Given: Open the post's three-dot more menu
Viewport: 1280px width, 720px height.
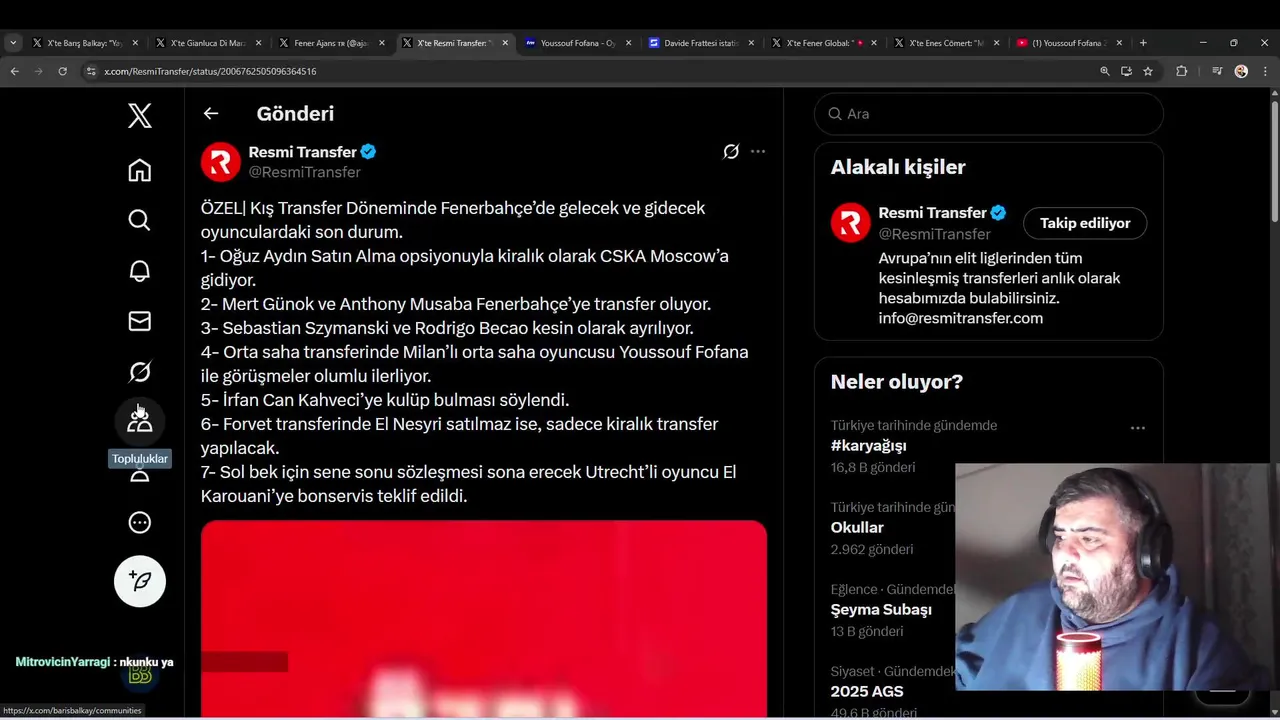Looking at the screenshot, I should (x=758, y=152).
